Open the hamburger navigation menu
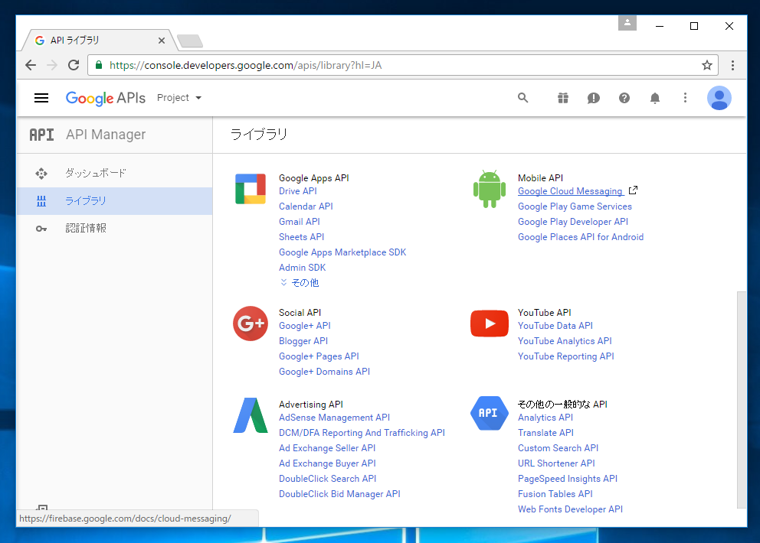Screen dimensions: 760x543 coord(41,98)
